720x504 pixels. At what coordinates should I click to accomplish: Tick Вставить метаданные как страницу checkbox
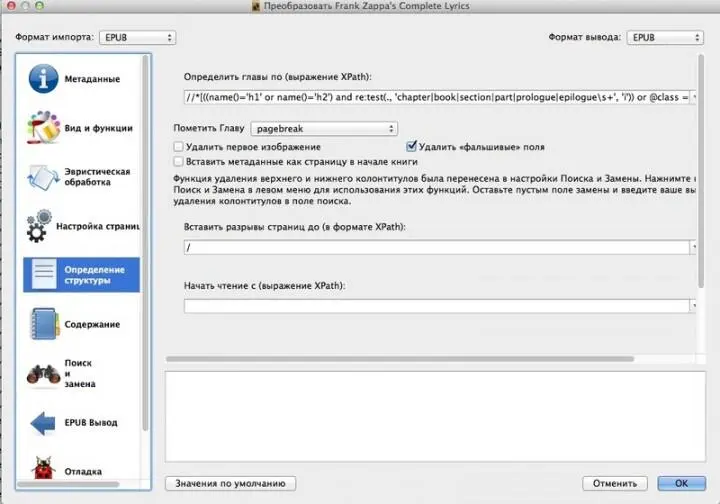pyautogui.click(x=178, y=161)
